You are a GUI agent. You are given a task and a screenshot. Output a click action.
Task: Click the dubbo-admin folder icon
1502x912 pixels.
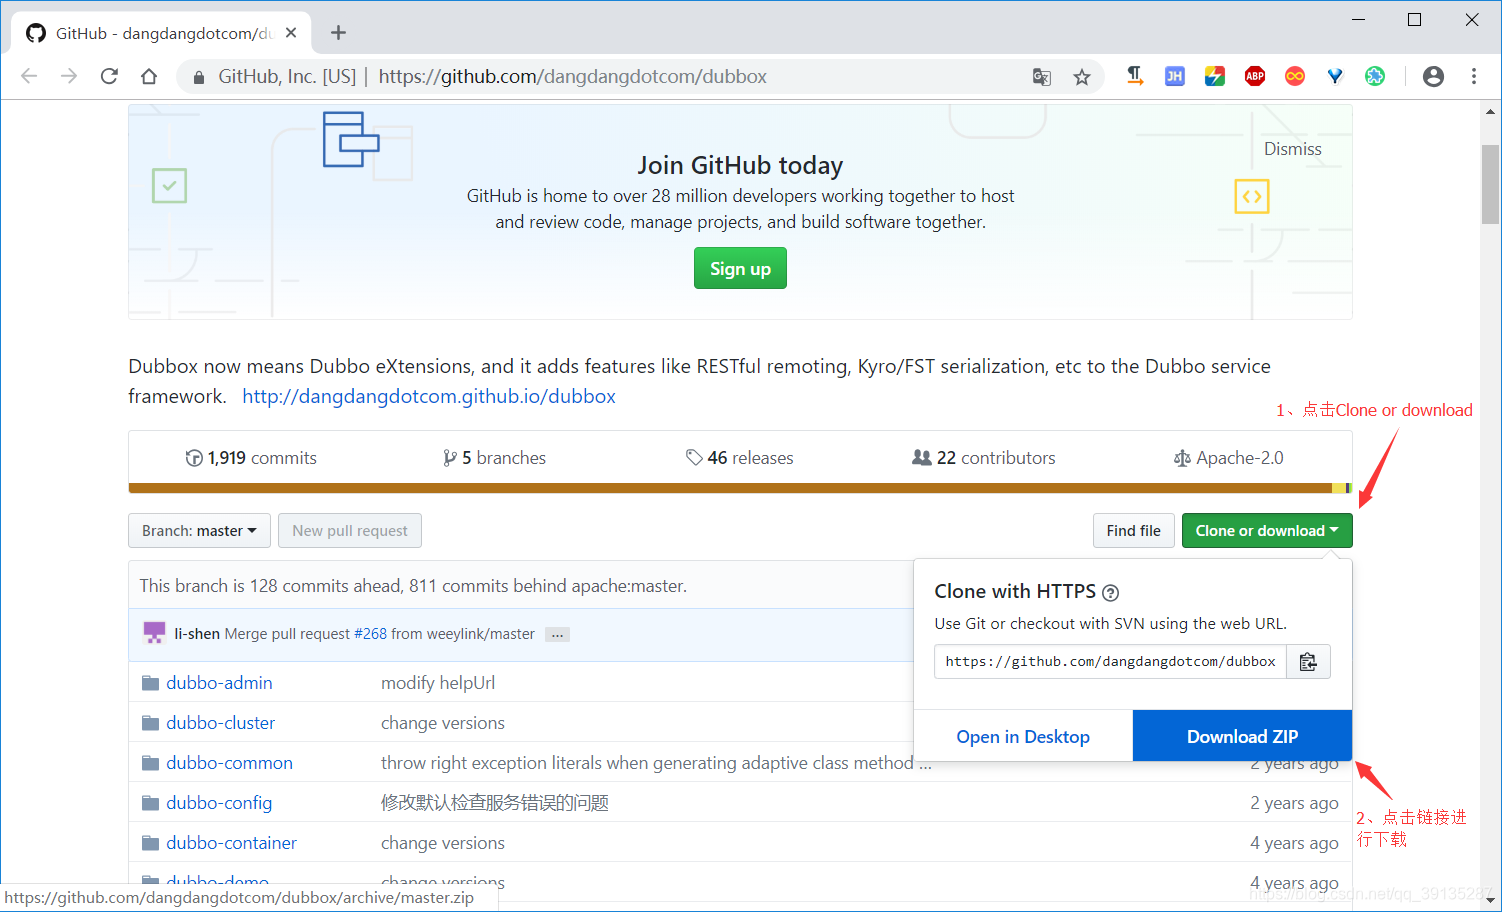pyautogui.click(x=150, y=683)
